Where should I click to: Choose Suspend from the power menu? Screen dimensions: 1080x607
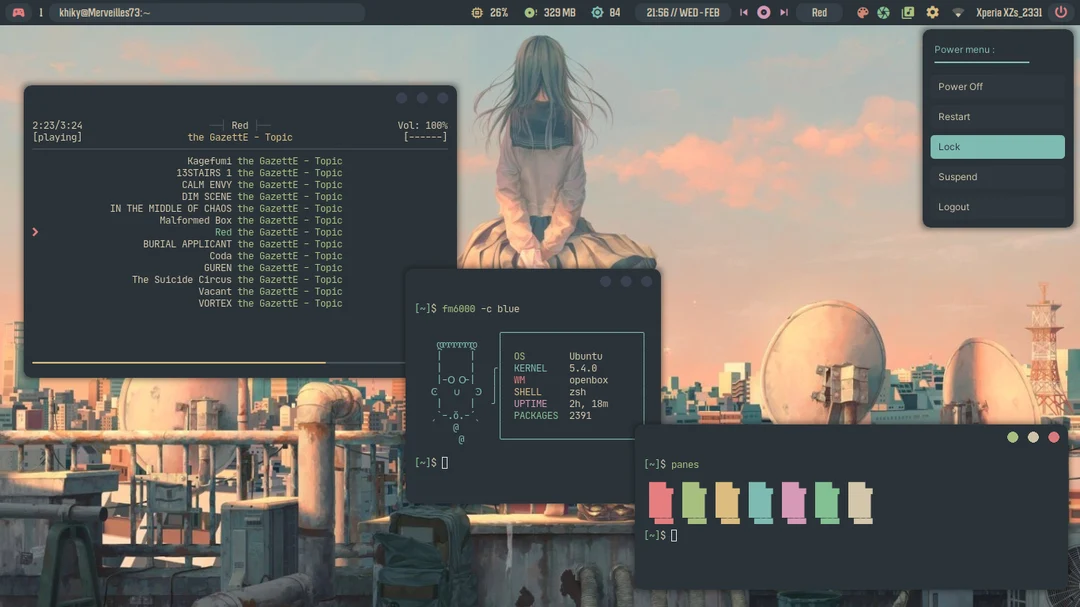(996, 176)
